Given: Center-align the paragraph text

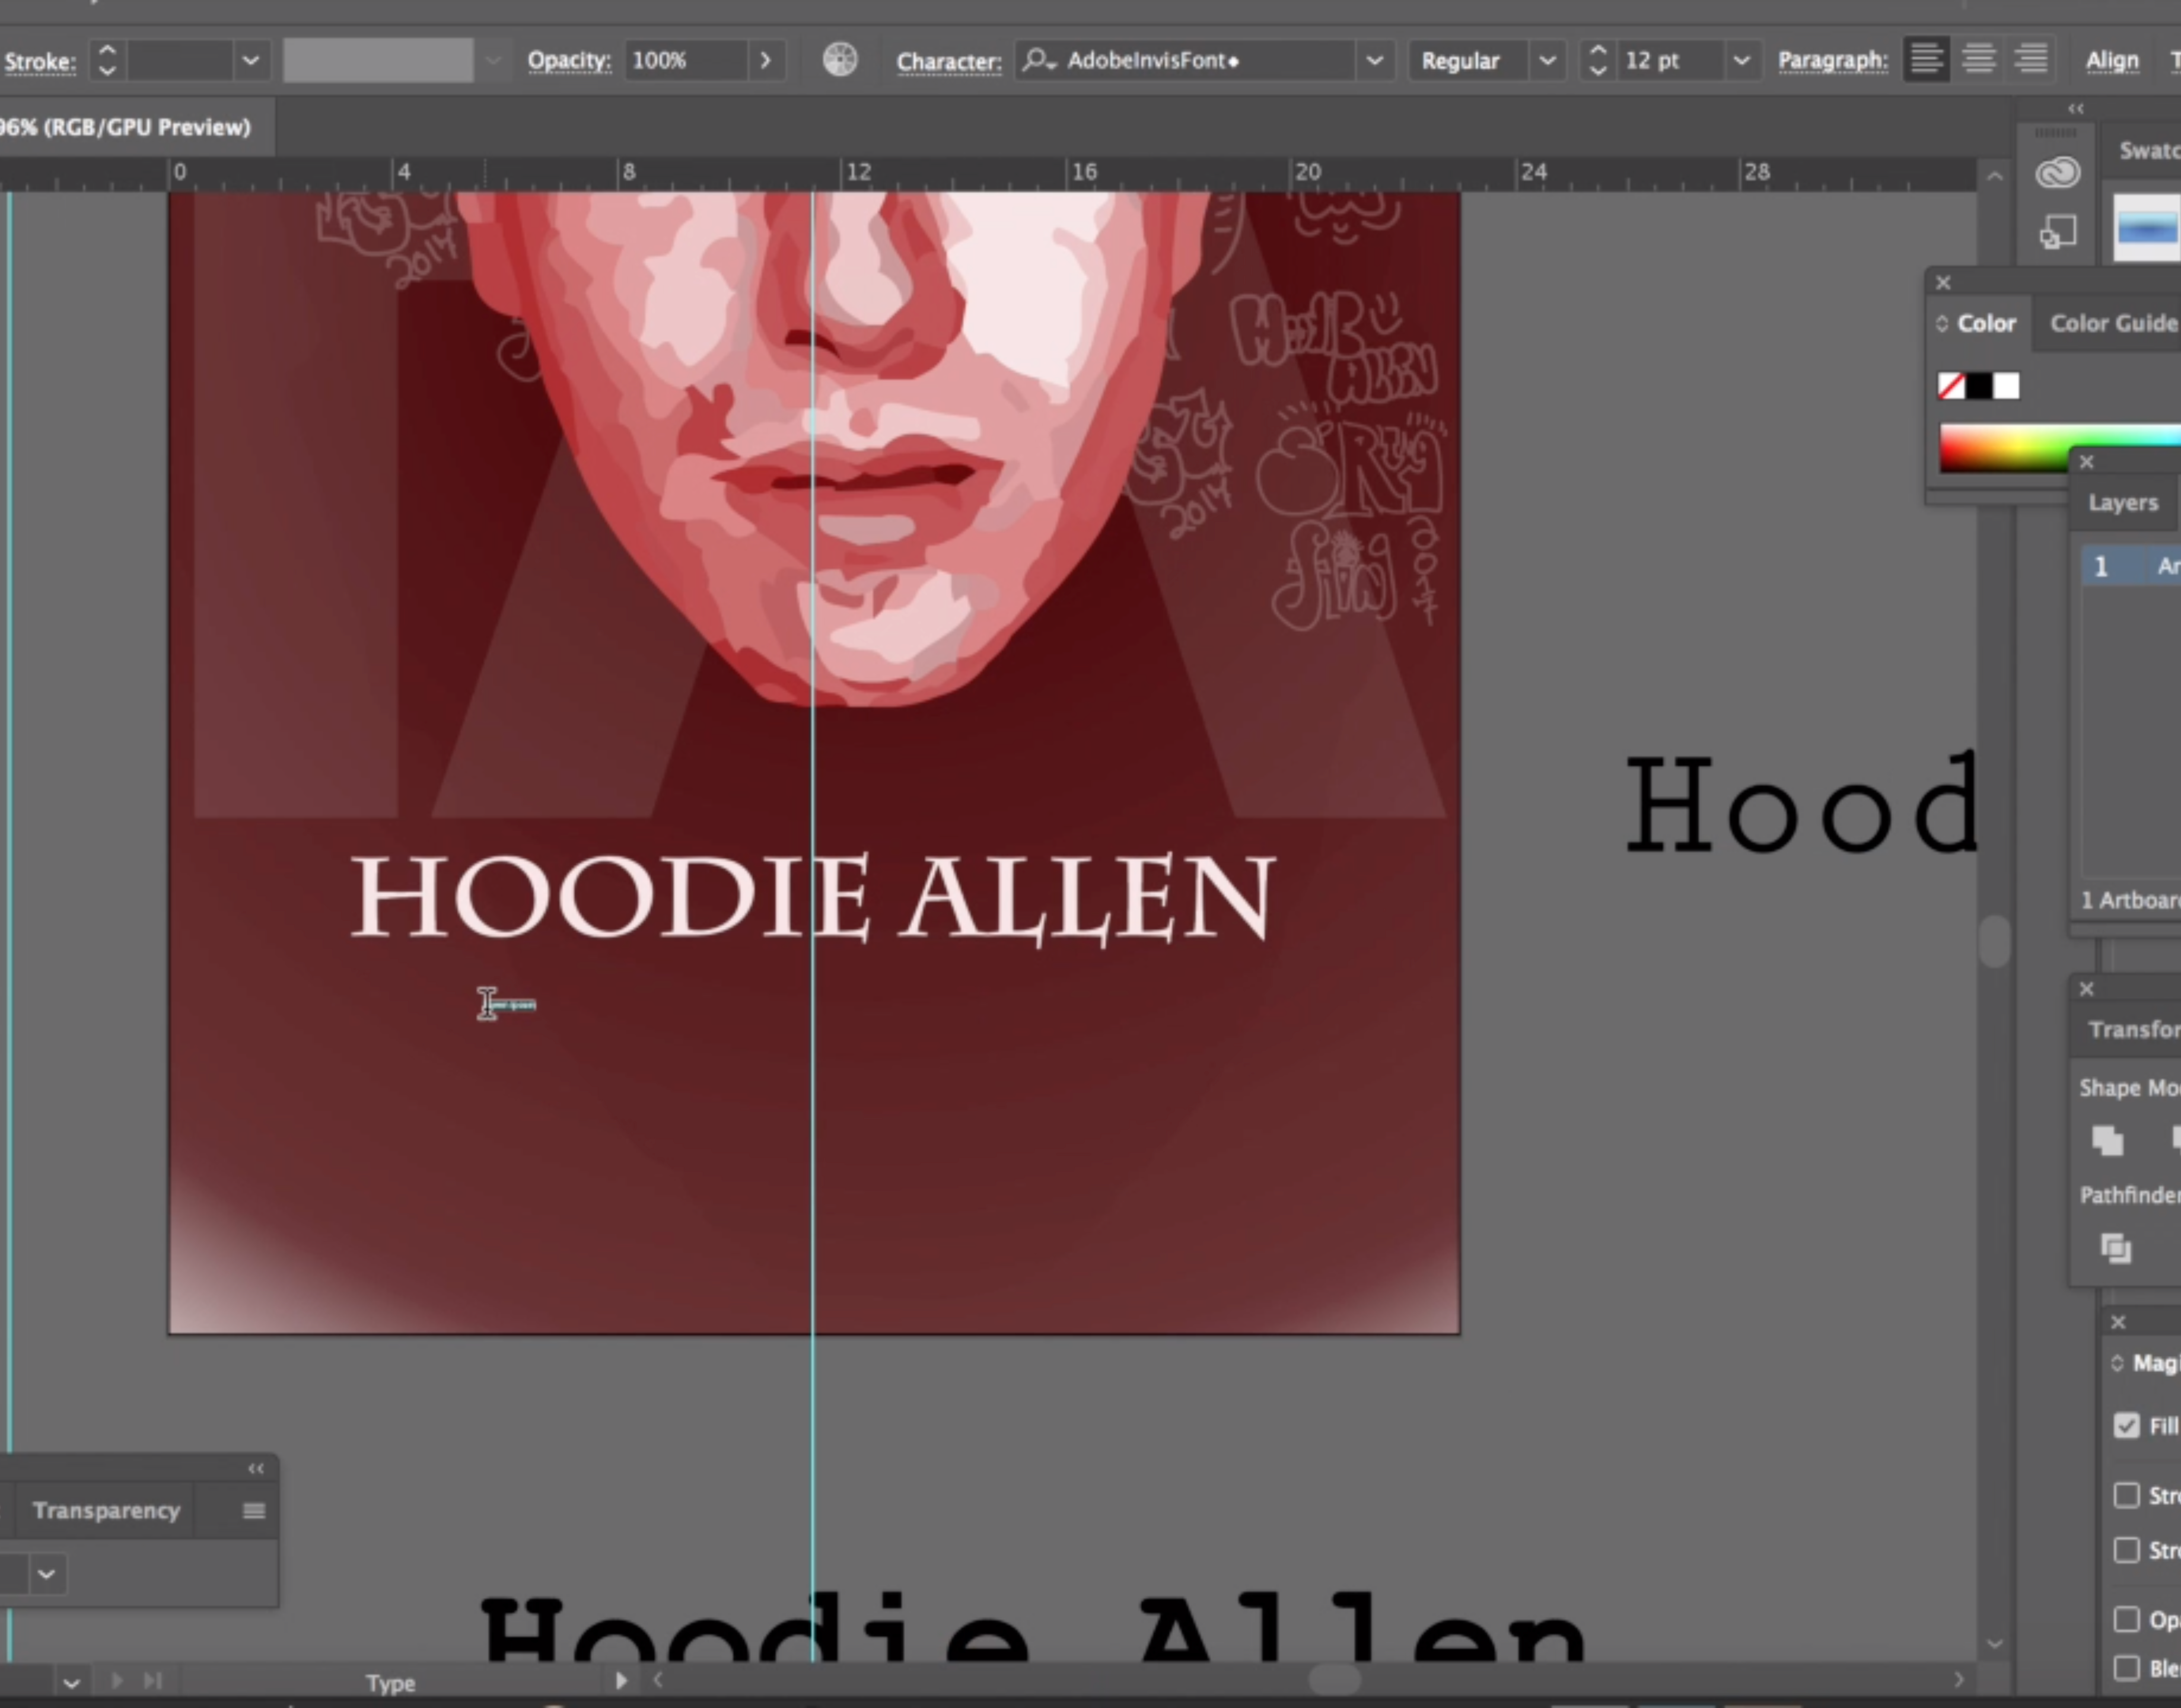Looking at the screenshot, I should pyautogui.click(x=1979, y=60).
